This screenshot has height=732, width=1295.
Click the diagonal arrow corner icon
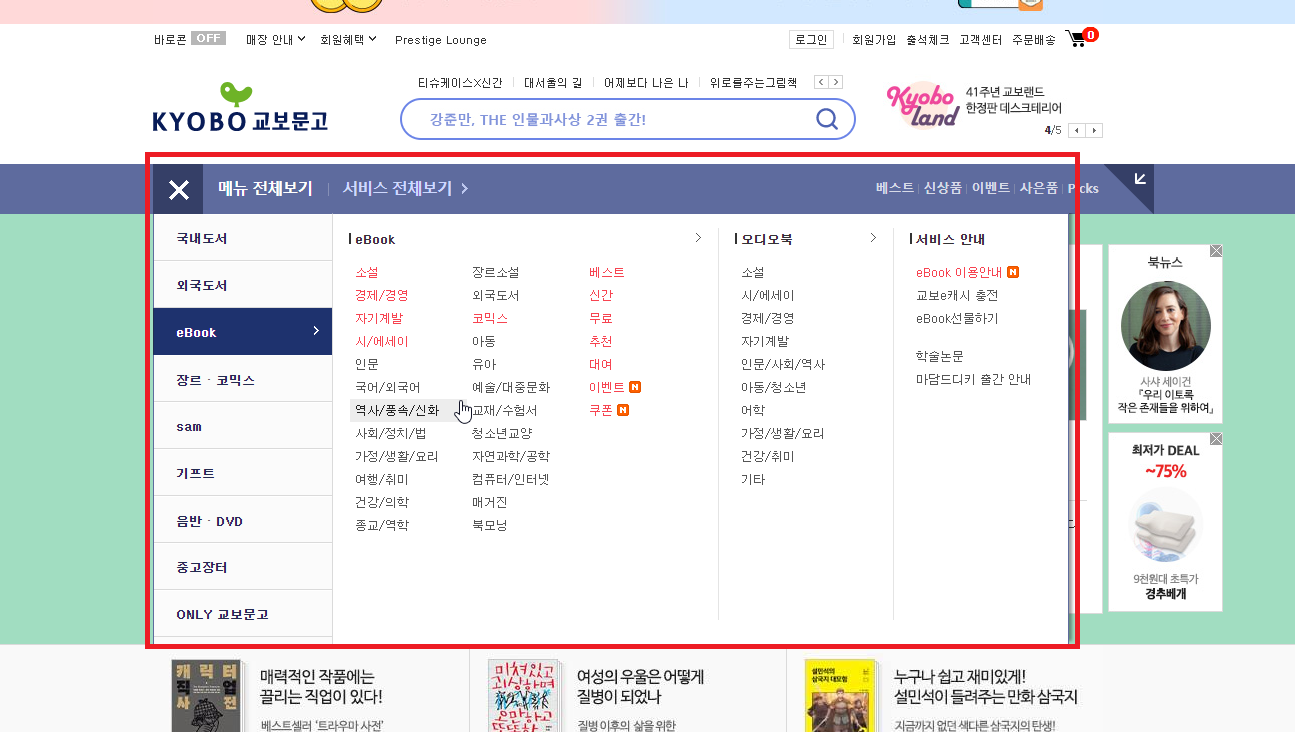point(1139,179)
